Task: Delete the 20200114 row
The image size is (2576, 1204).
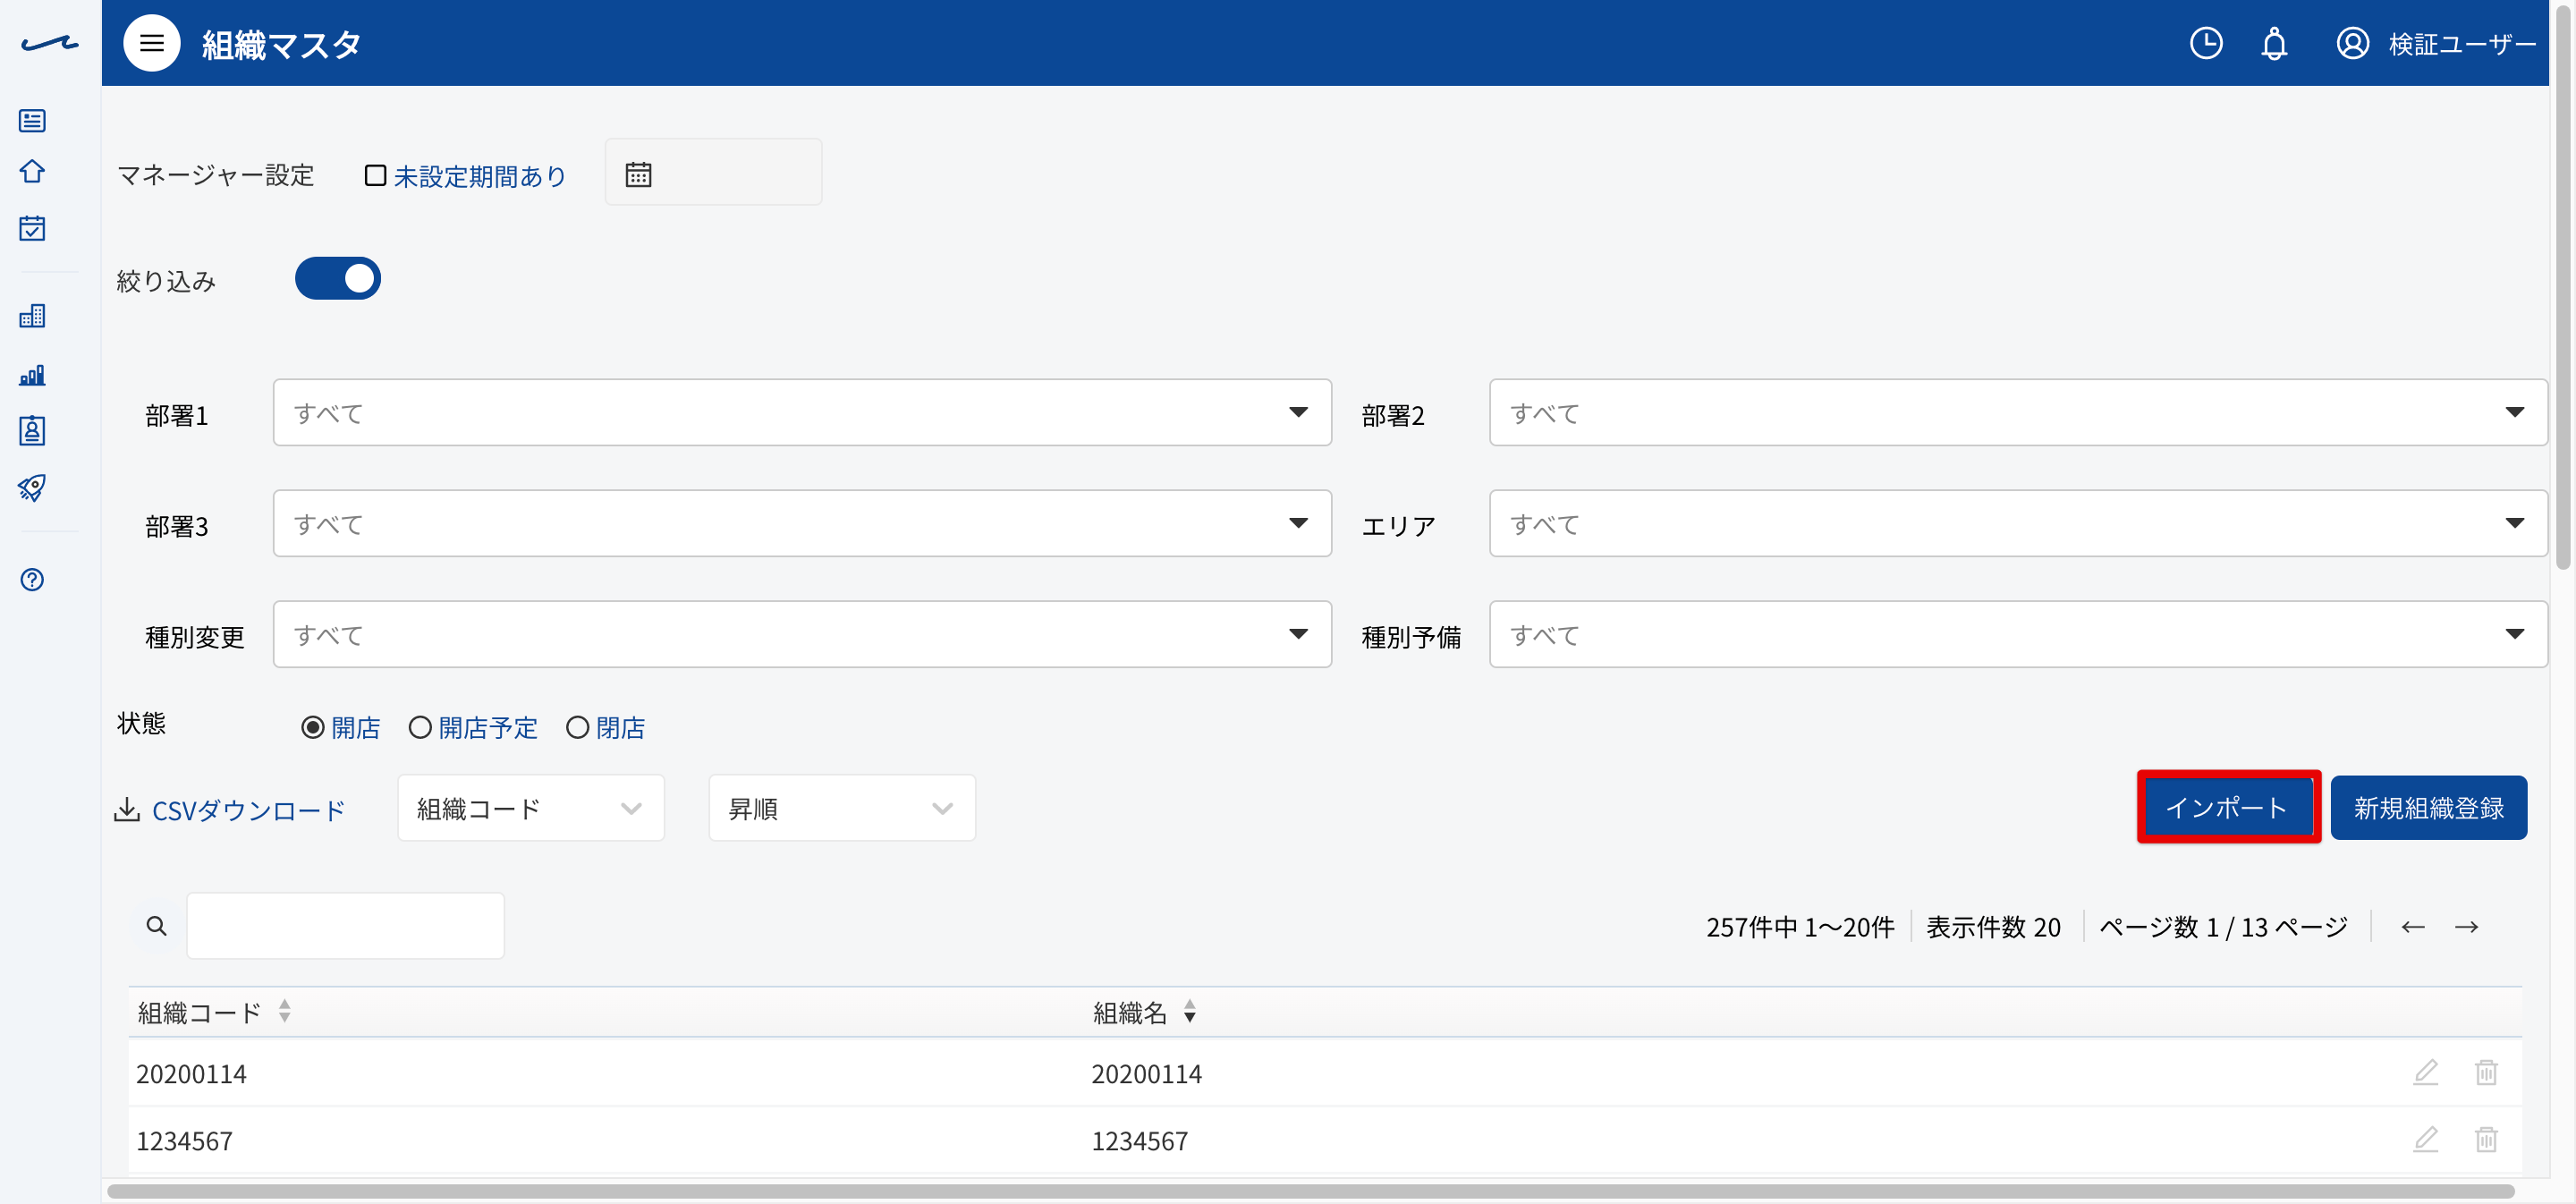Action: click(x=2486, y=1072)
